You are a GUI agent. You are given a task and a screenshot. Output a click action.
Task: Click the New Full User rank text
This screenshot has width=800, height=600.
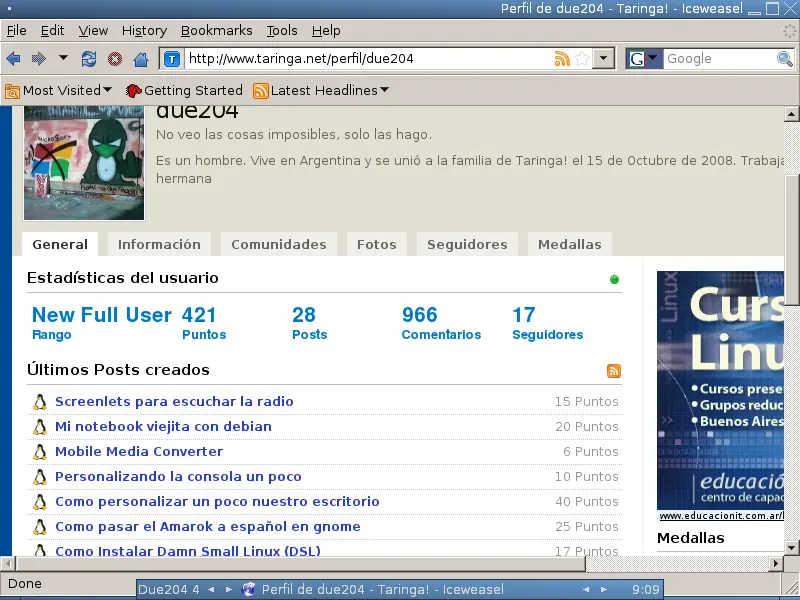[x=102, y=315]
